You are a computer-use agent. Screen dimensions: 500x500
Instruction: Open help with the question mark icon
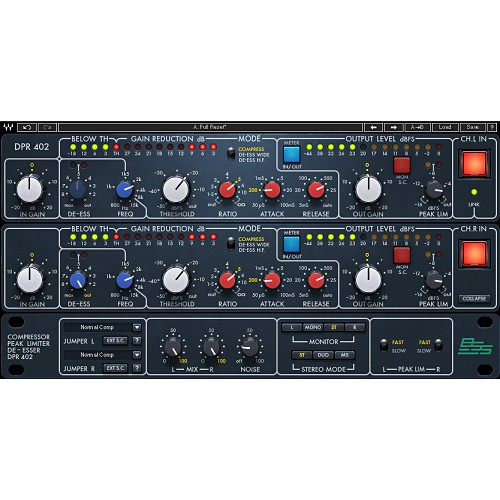[492, 127]
